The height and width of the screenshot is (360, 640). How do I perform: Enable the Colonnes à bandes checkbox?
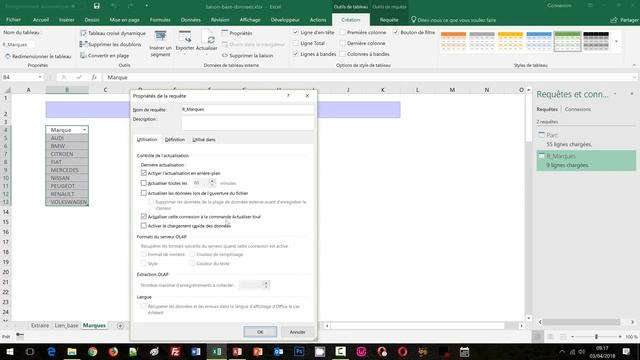(342, 54)
